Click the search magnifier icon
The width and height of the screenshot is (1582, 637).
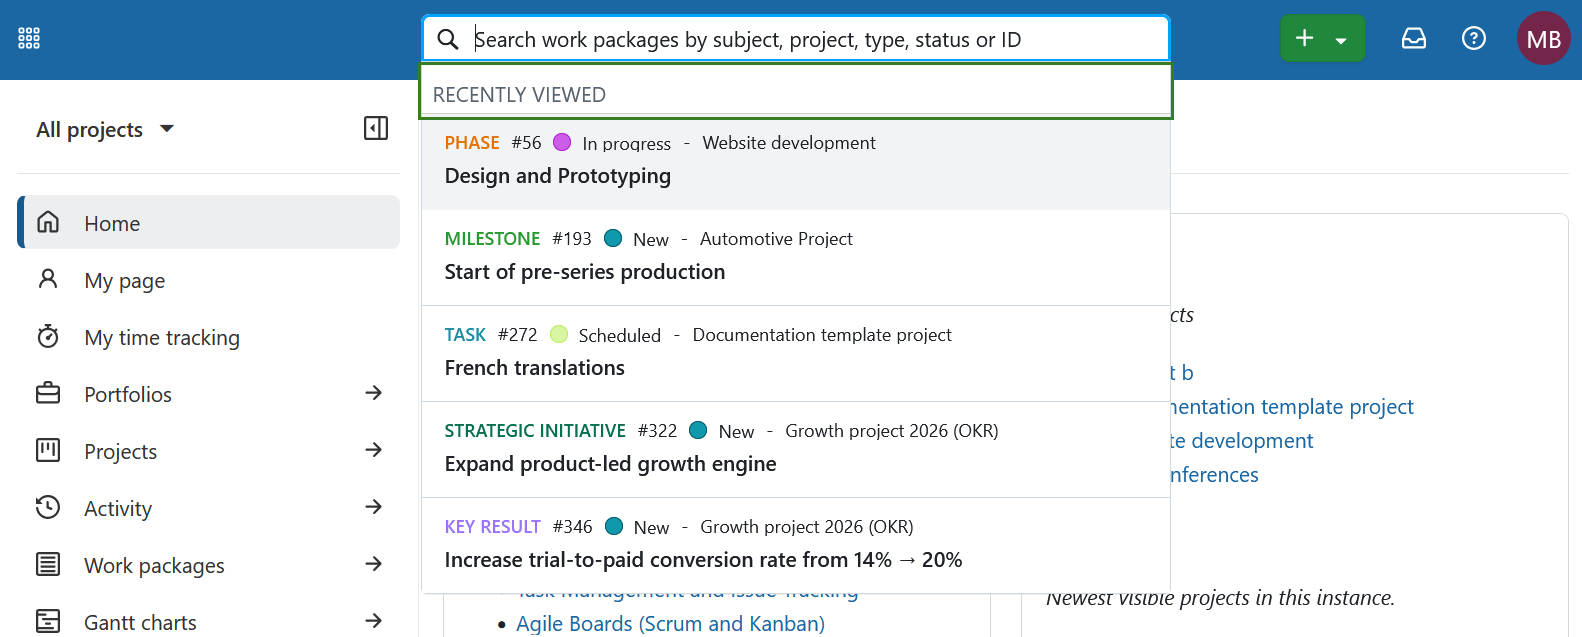coord(448,39)
